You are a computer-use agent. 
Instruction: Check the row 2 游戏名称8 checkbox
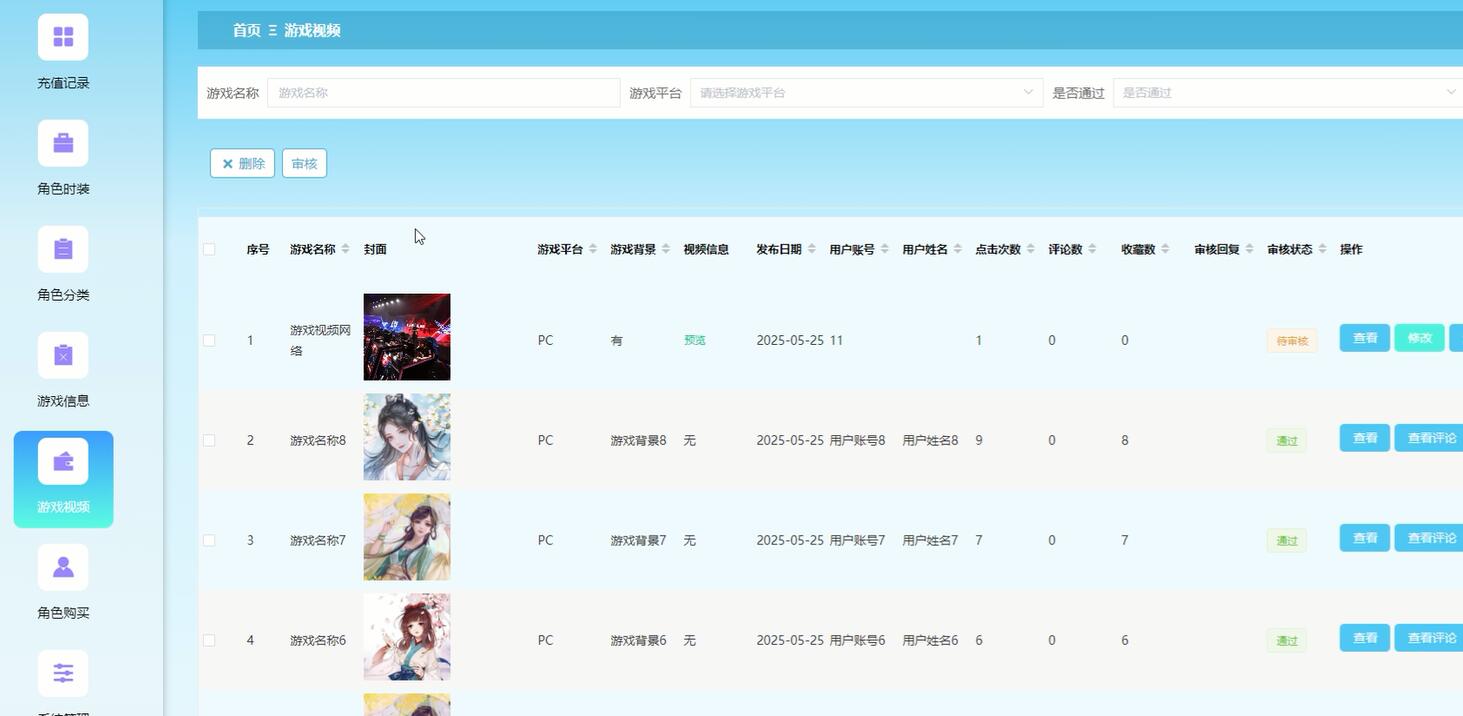click(x=209, y=440)
